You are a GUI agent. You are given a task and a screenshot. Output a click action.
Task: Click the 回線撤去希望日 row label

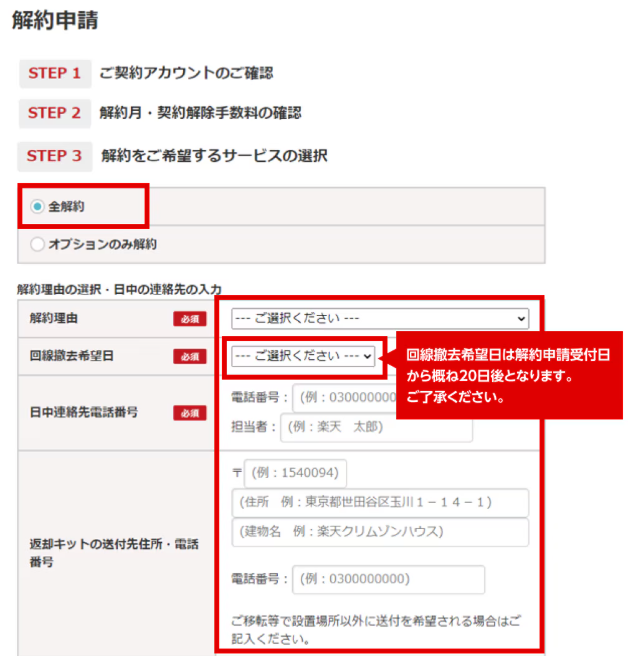[x=72, y=356]
